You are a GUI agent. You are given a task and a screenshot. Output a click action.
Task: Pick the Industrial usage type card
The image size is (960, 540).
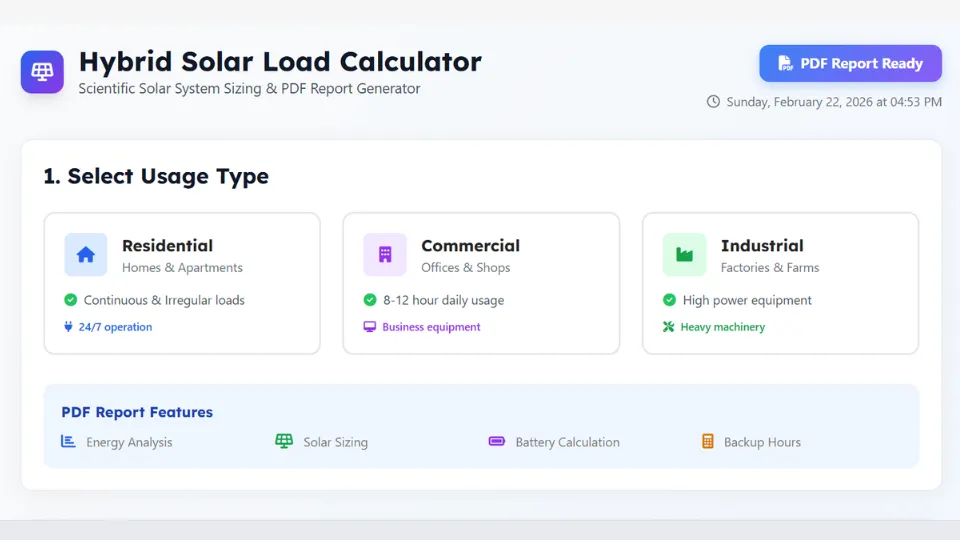780,283
